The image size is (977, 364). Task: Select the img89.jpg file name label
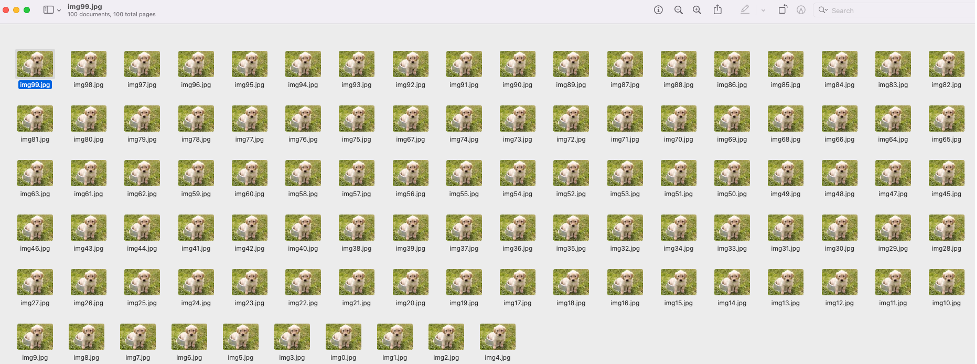point(571,85)
